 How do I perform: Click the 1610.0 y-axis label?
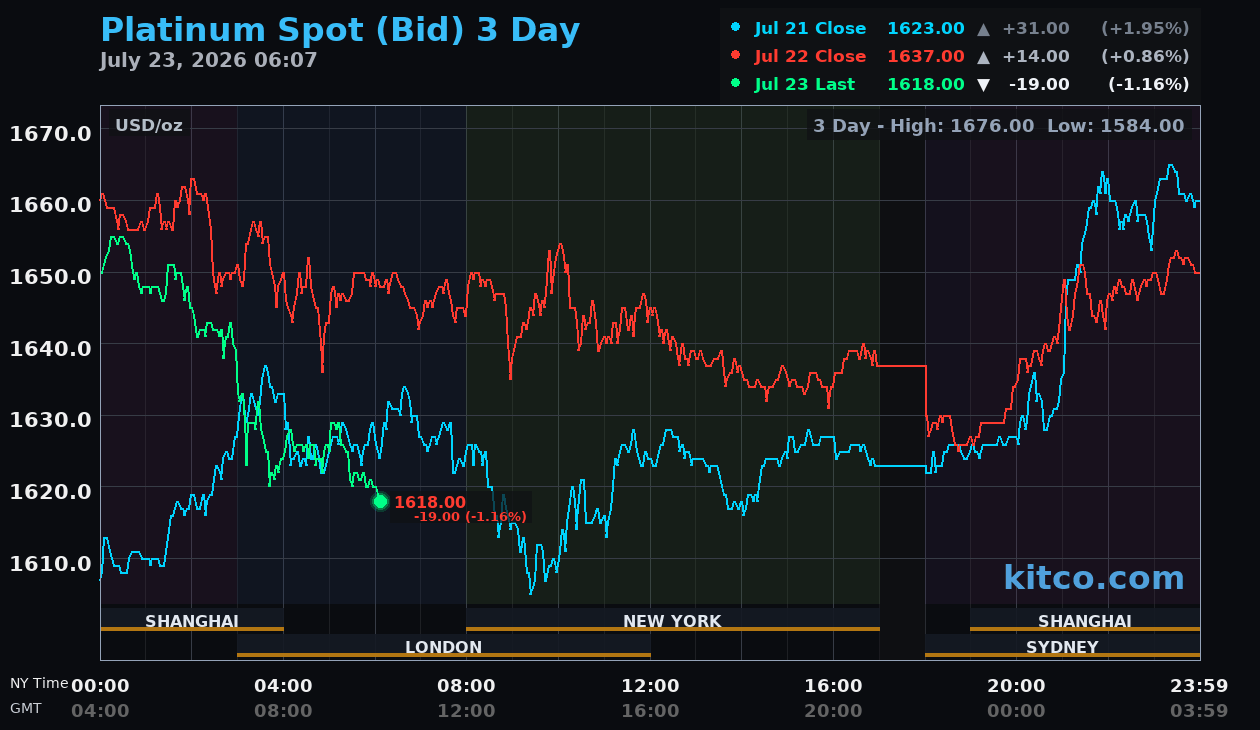(51, 563)
